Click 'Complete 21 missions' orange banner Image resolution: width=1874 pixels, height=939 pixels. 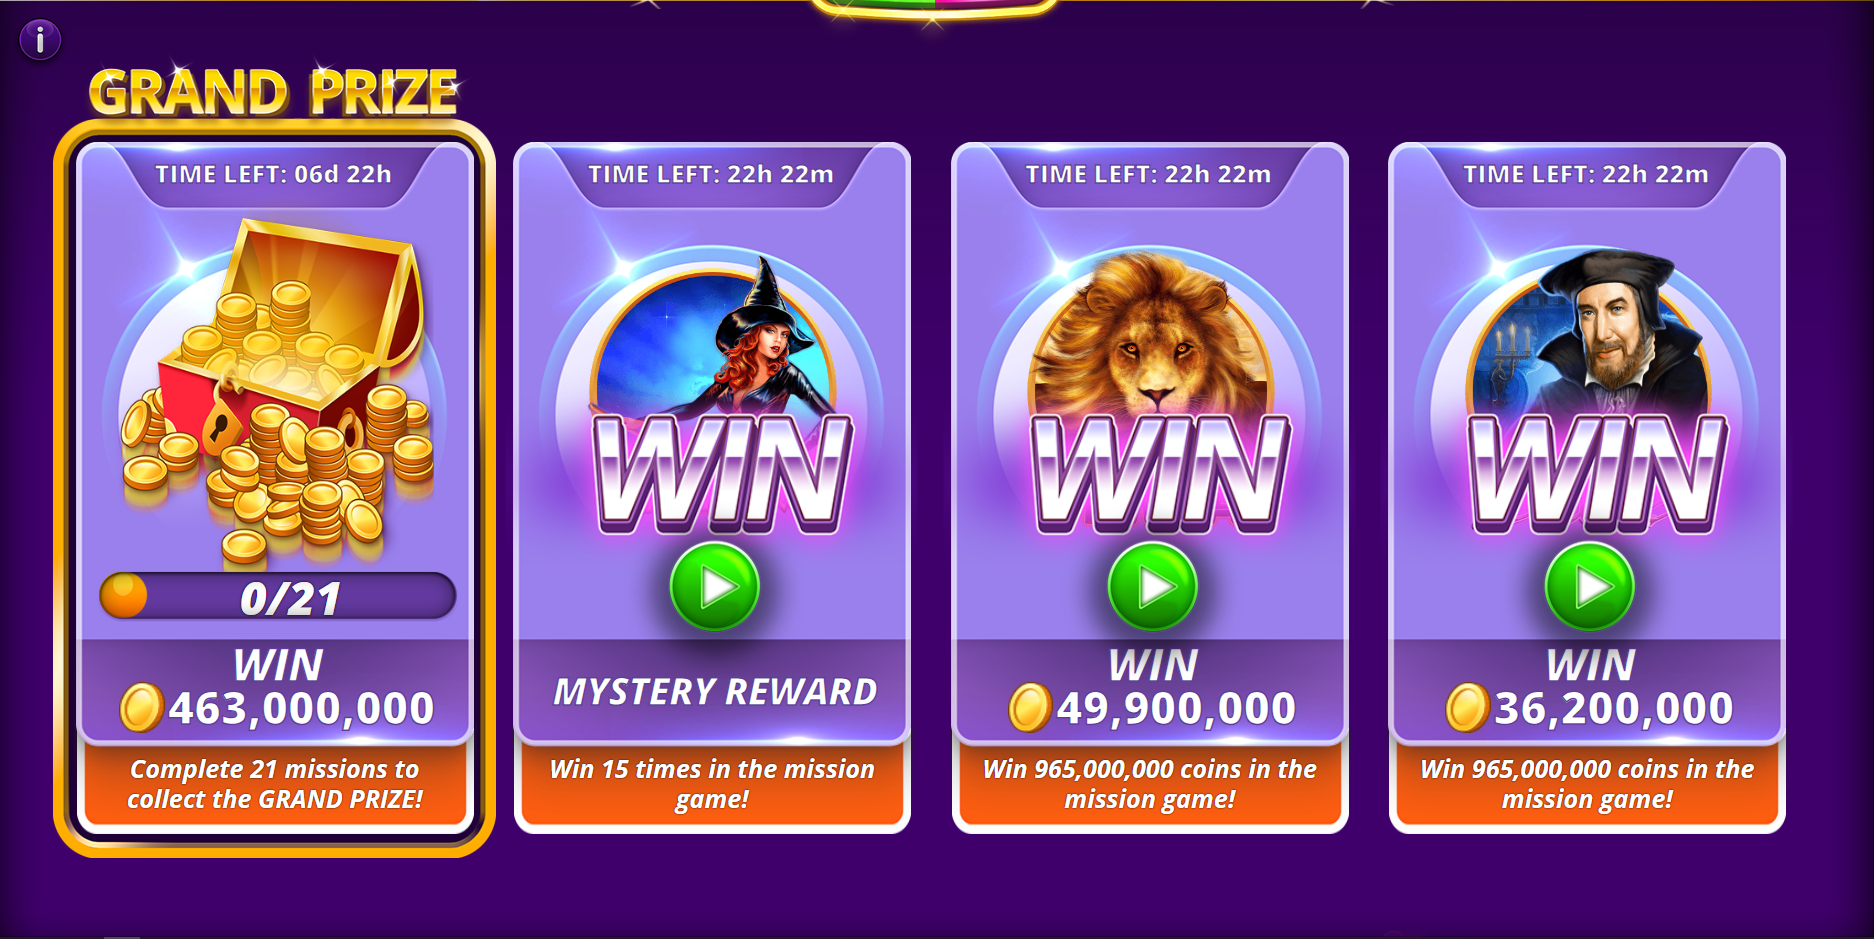[275, 784]
